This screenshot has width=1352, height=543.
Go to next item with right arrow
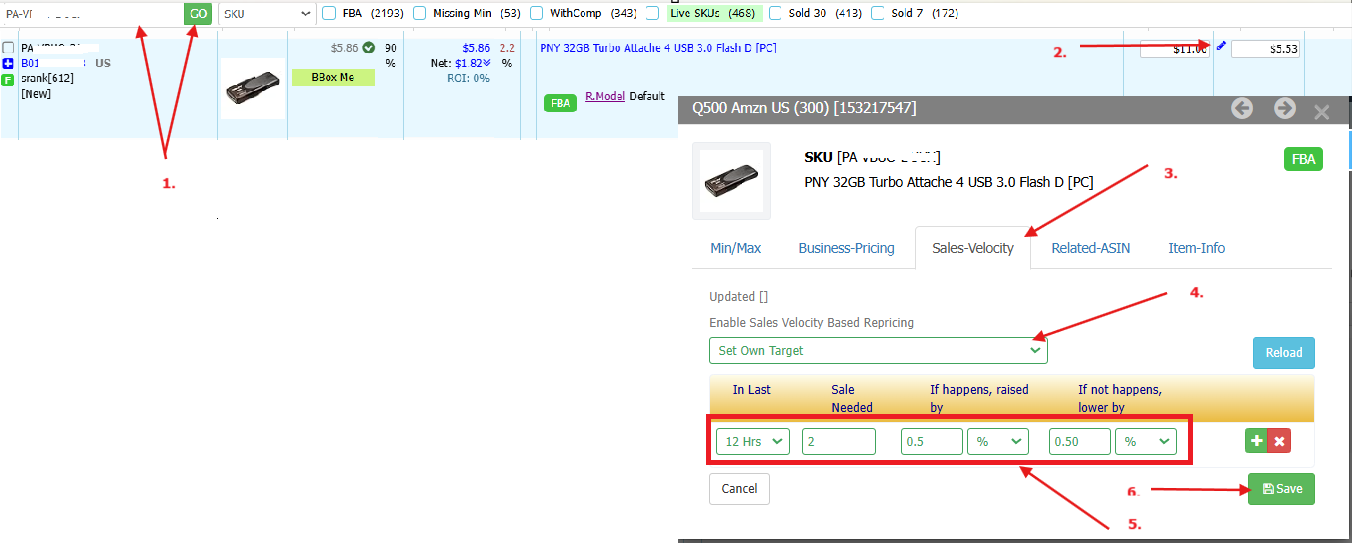point(1285,109)
